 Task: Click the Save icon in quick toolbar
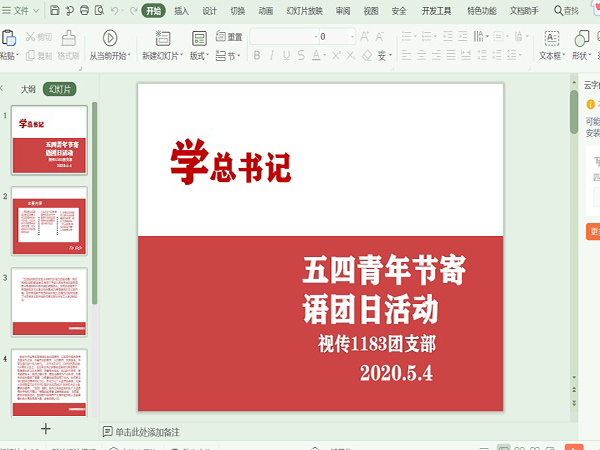click(55, 10)
